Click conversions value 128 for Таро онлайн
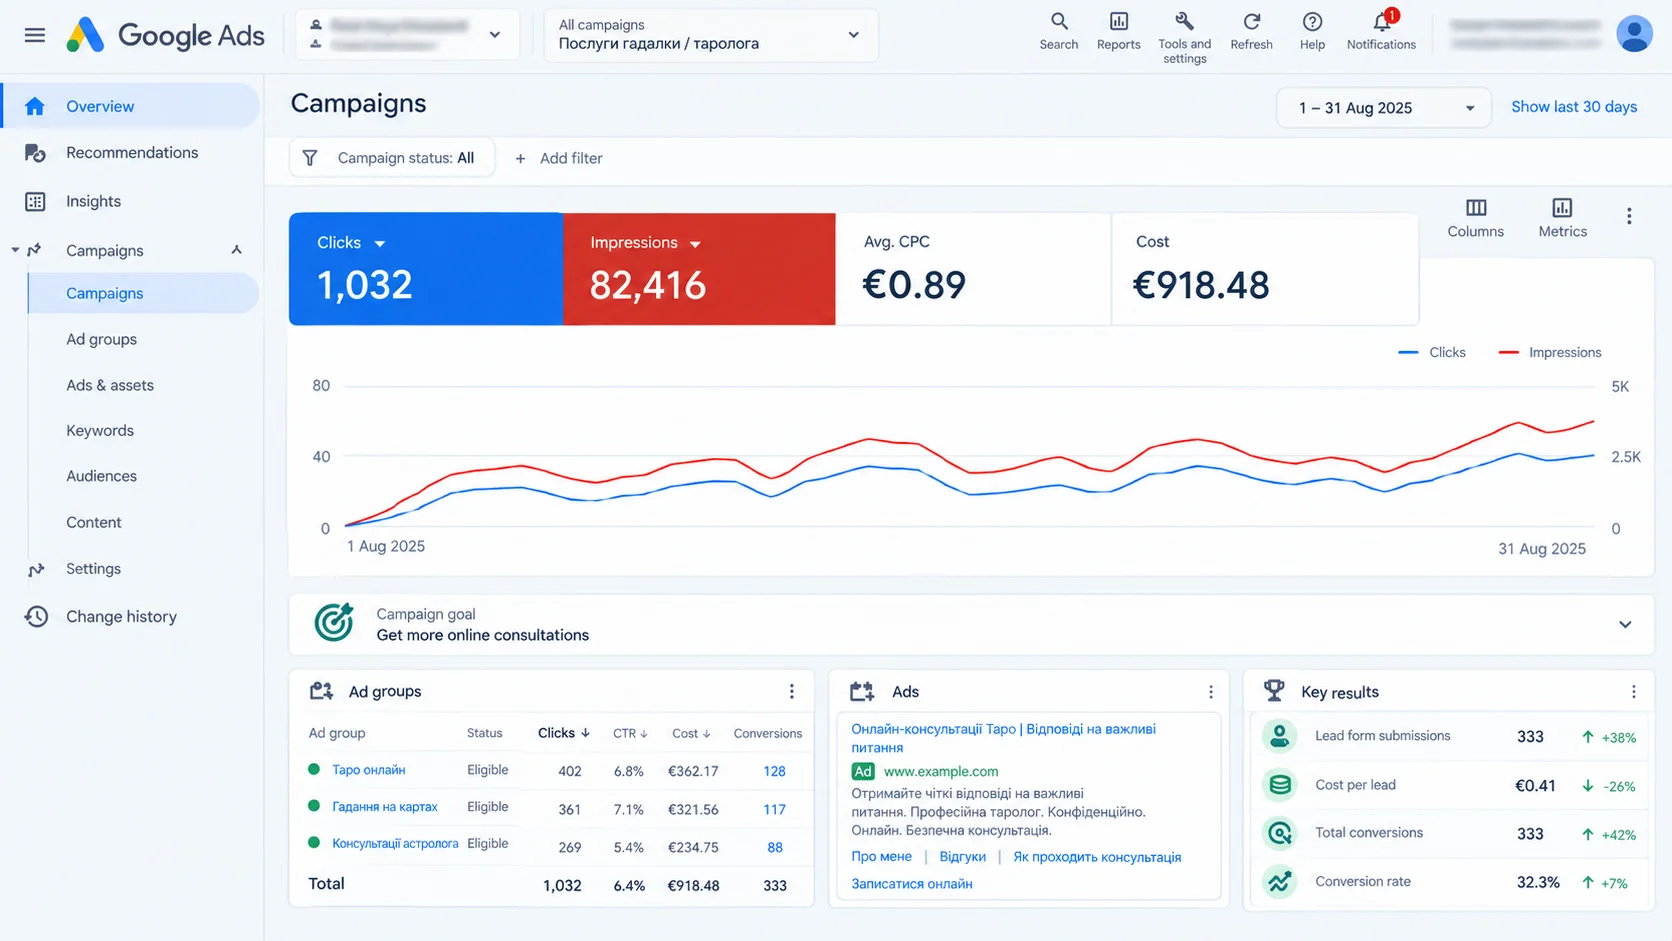 coord(774,771)
